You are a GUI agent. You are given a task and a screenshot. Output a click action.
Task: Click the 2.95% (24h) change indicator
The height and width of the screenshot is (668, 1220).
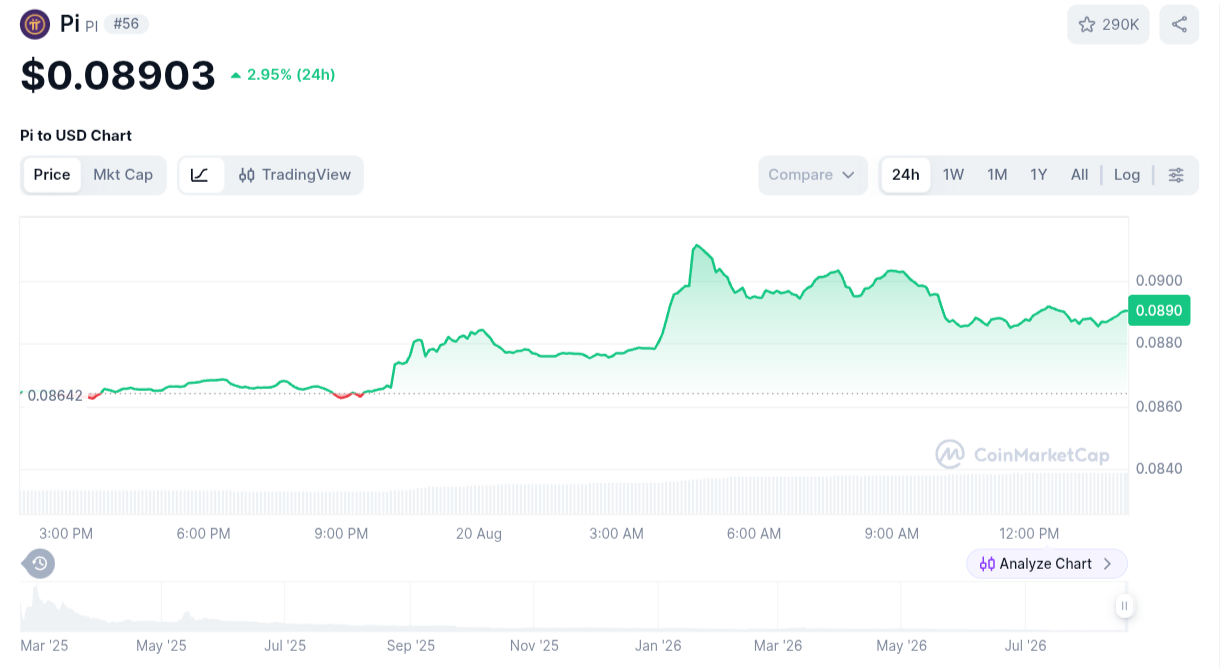click(283, 75)
